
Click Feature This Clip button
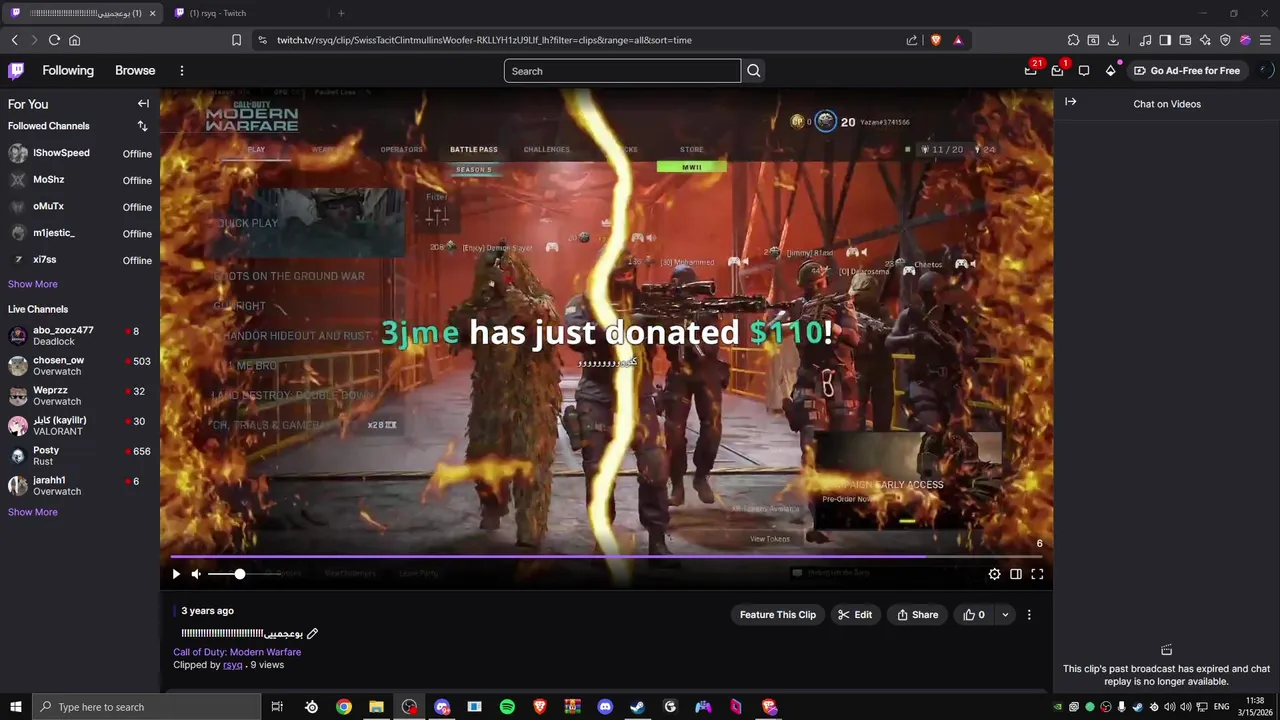778,615
